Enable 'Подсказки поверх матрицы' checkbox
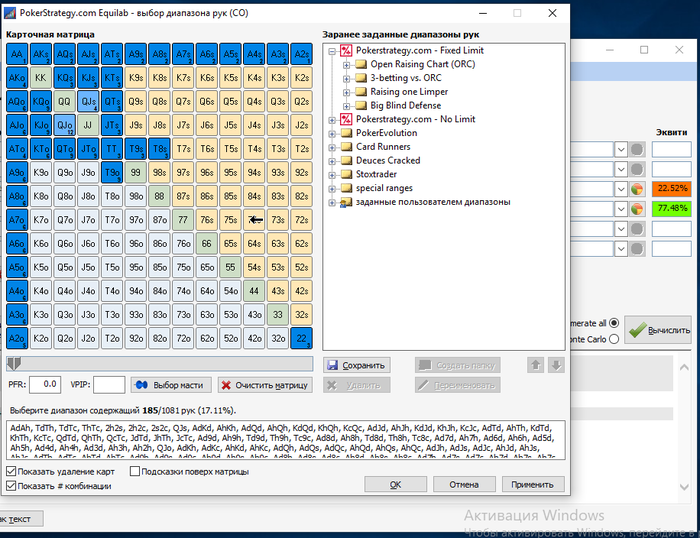This screenshot has width=700, height=538. pyautogui.click(x=134, y=471)
